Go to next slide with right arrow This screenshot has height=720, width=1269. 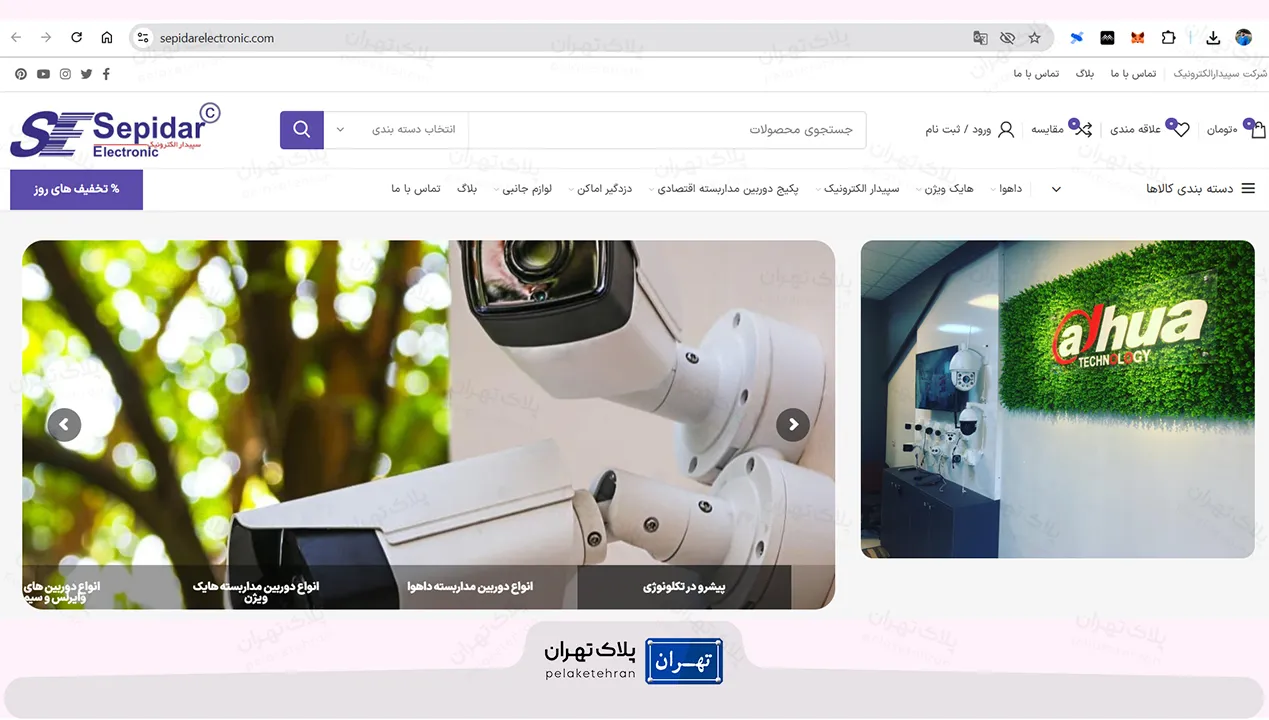[x=793, y=425]
